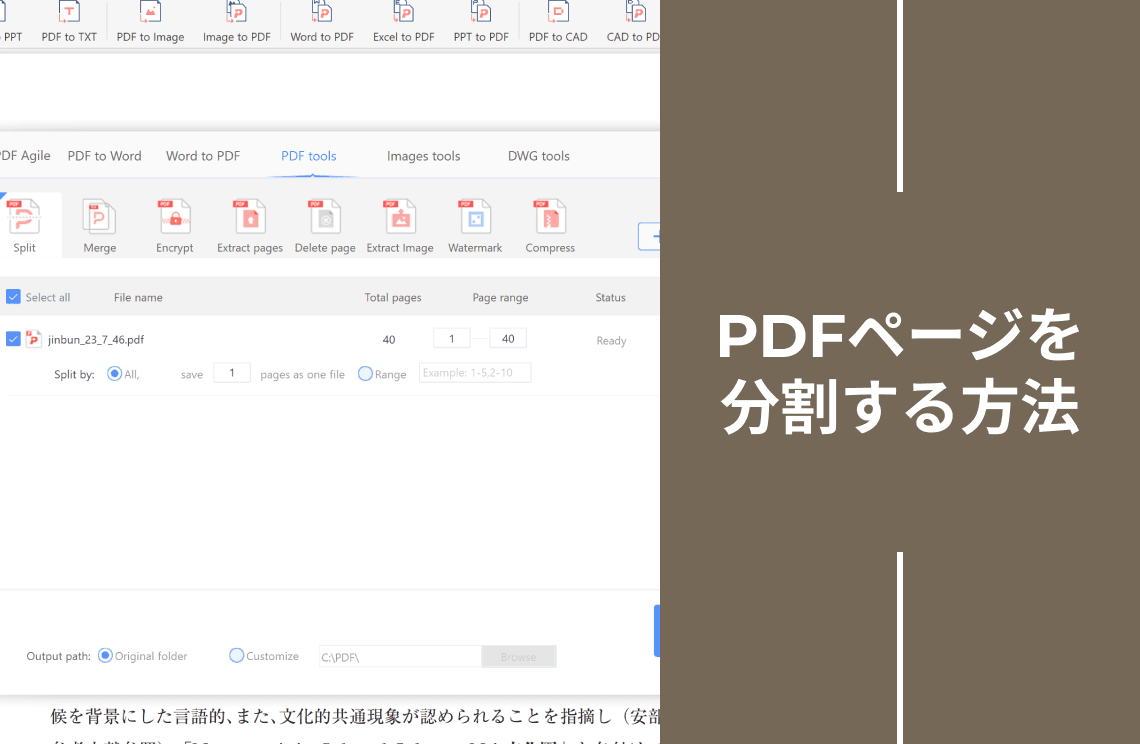Switch to the Images tools tab
The height and width of the screenshot is (744, 1140).
point(423,156)
